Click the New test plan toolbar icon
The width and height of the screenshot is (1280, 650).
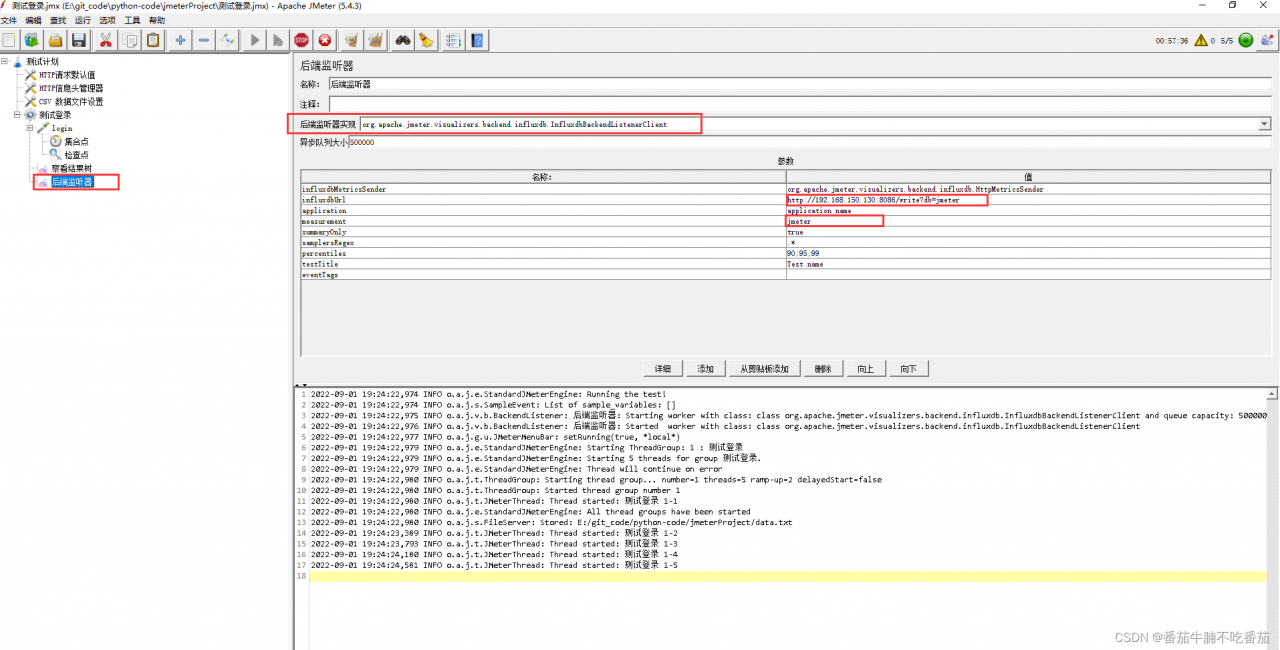click(9, 40)
